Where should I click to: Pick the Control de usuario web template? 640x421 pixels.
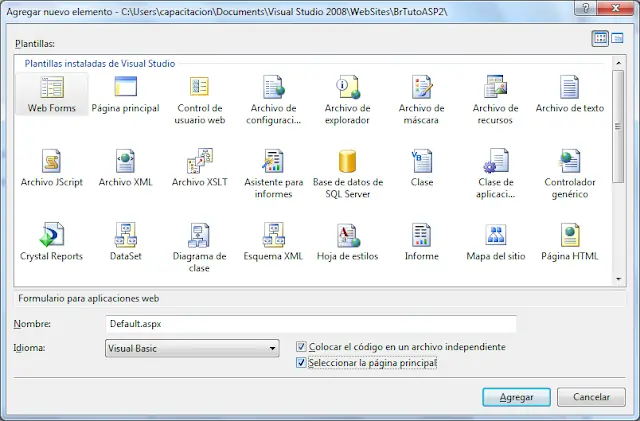coord(200,100)
